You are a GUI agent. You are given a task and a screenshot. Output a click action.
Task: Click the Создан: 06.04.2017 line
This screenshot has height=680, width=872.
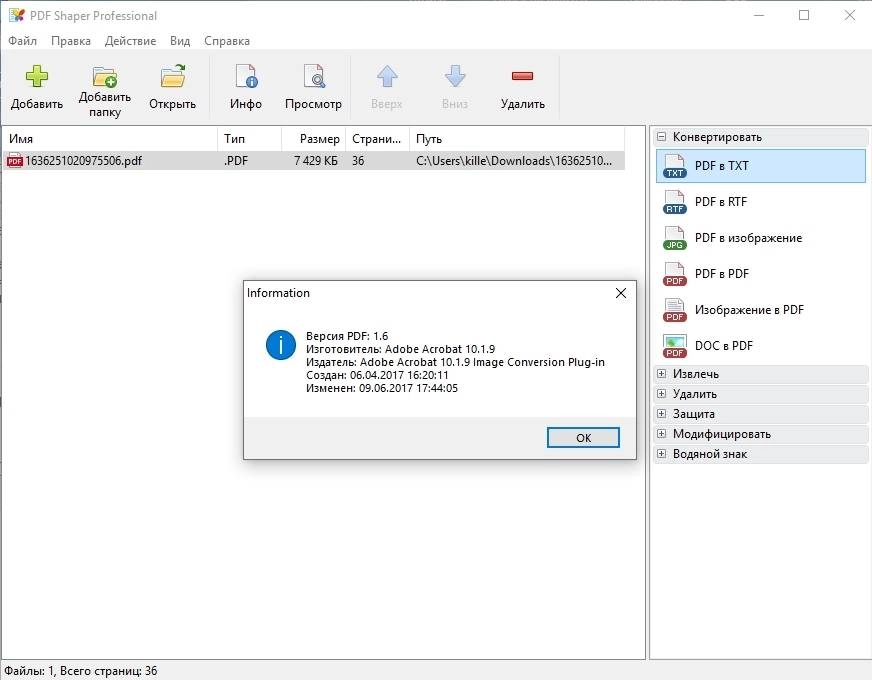(377, 375)
